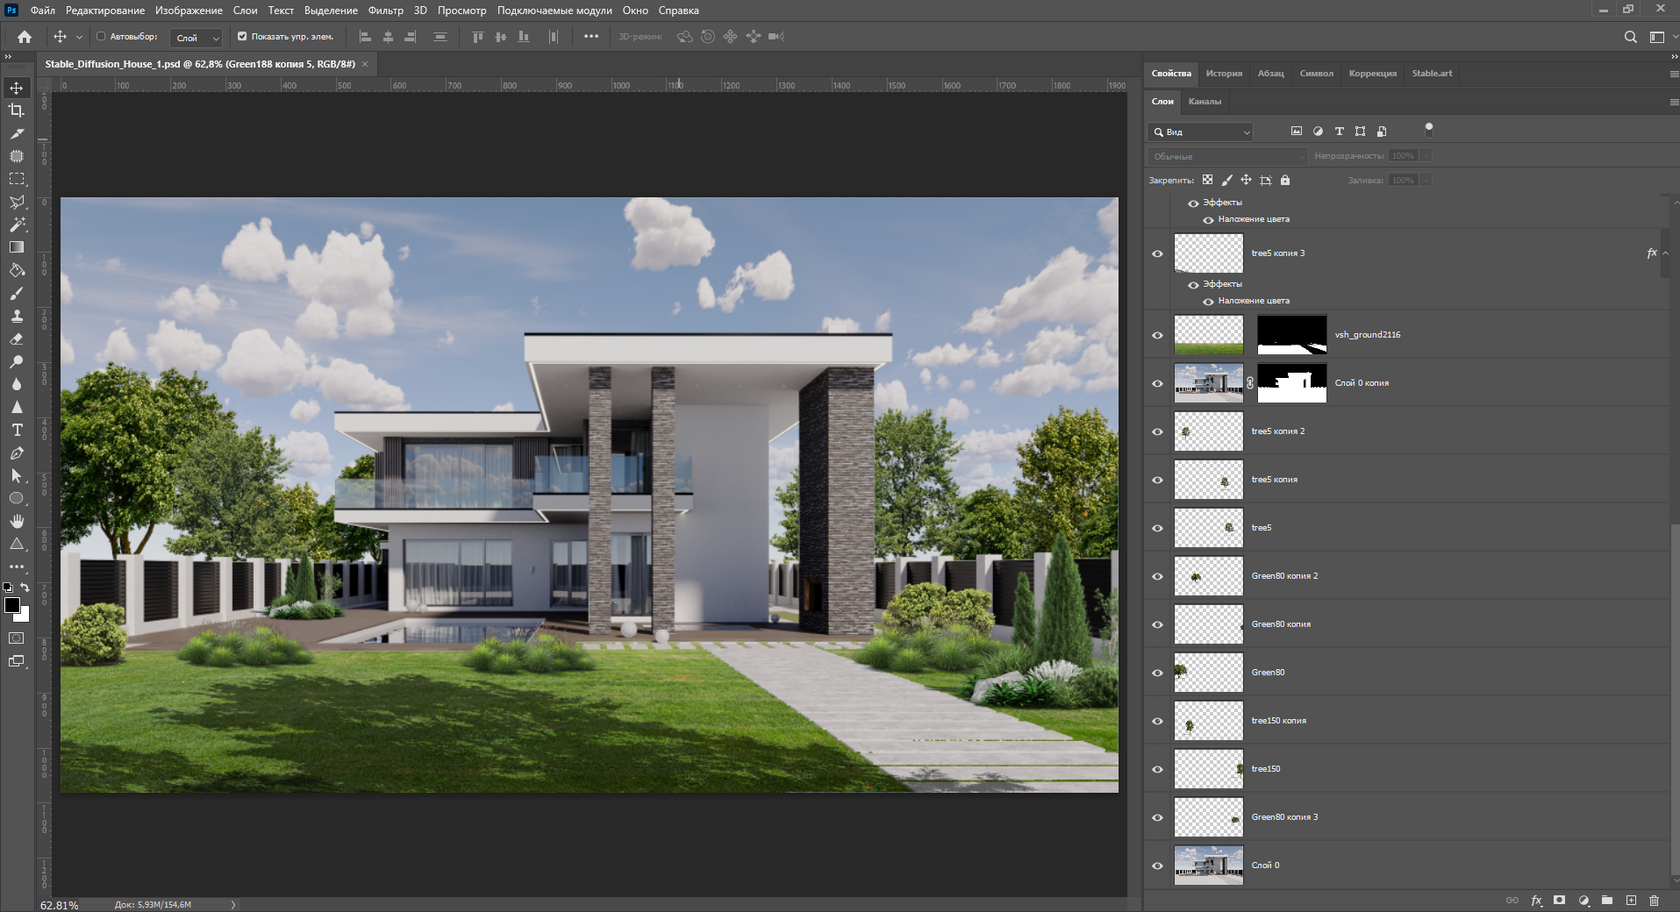This screenshot has width=1680, height=912.
Task: Swap foreground and background colors
Action: pyautogui.click(x=25, y=588)
